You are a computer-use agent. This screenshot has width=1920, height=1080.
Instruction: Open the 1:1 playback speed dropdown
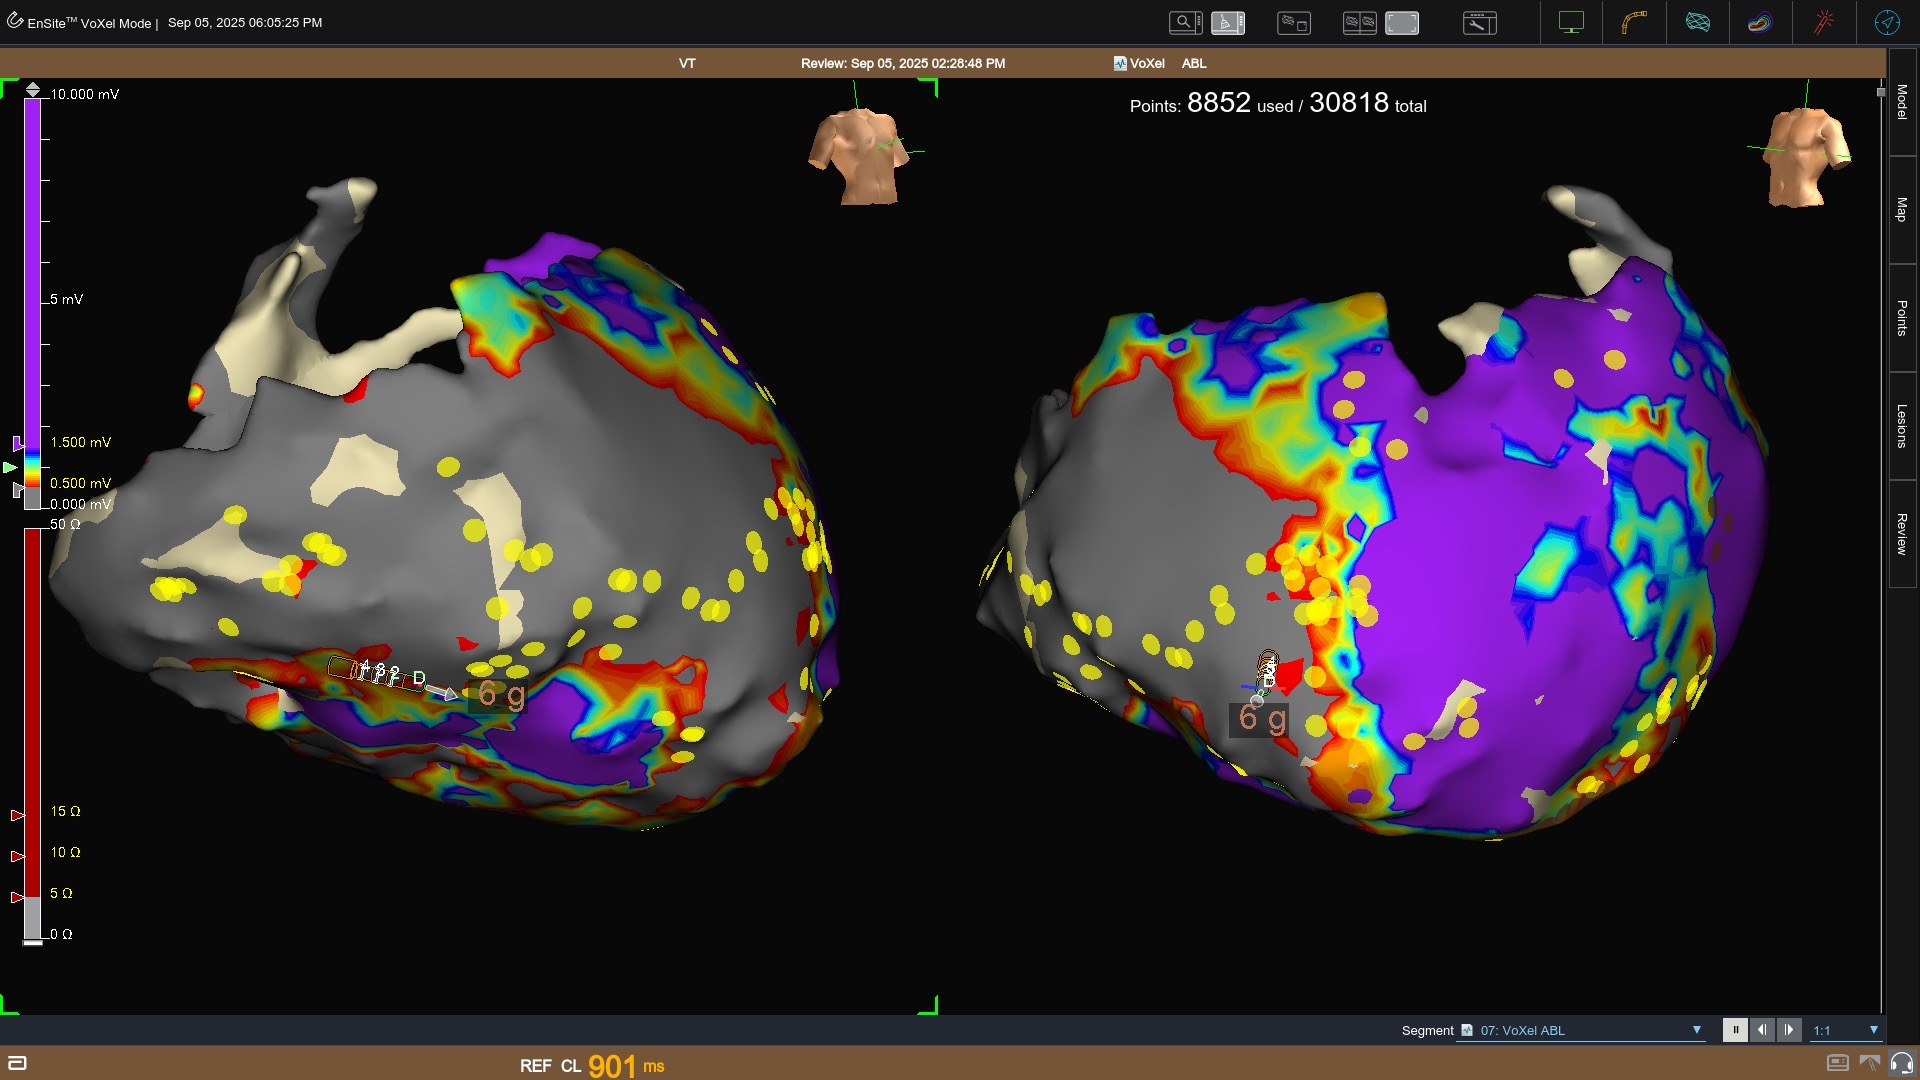pyautogui.click(x=1873, y=1030)
